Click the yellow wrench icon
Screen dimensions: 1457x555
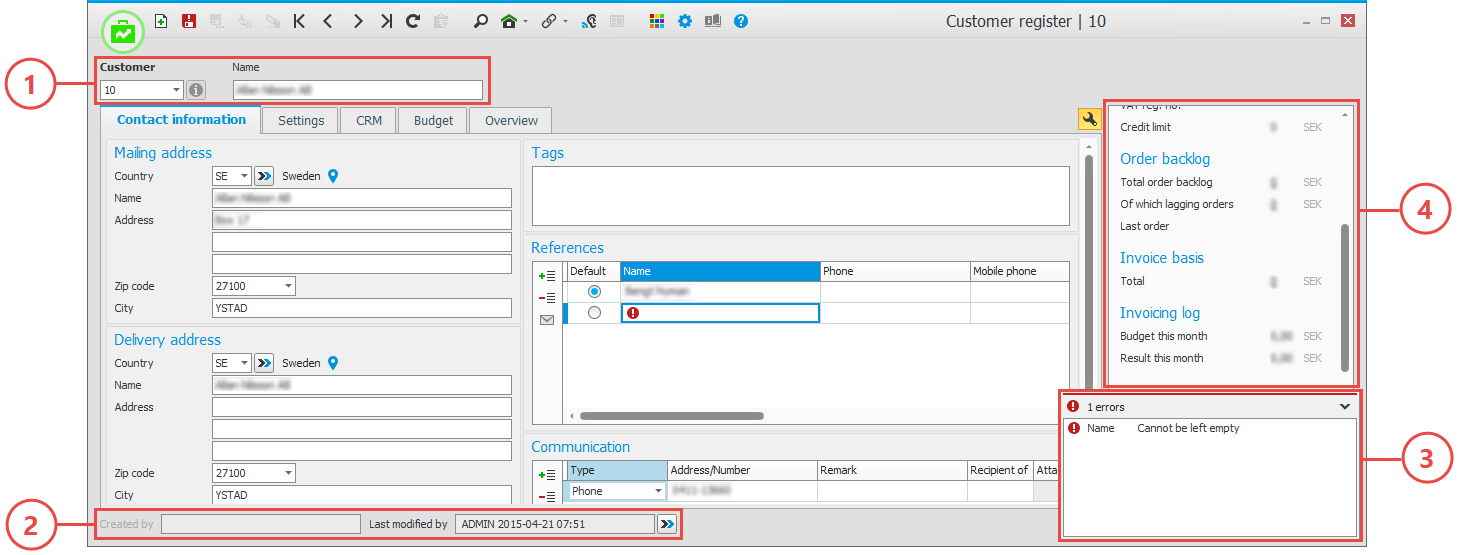pyautogui.click(x=1089, y=120)
